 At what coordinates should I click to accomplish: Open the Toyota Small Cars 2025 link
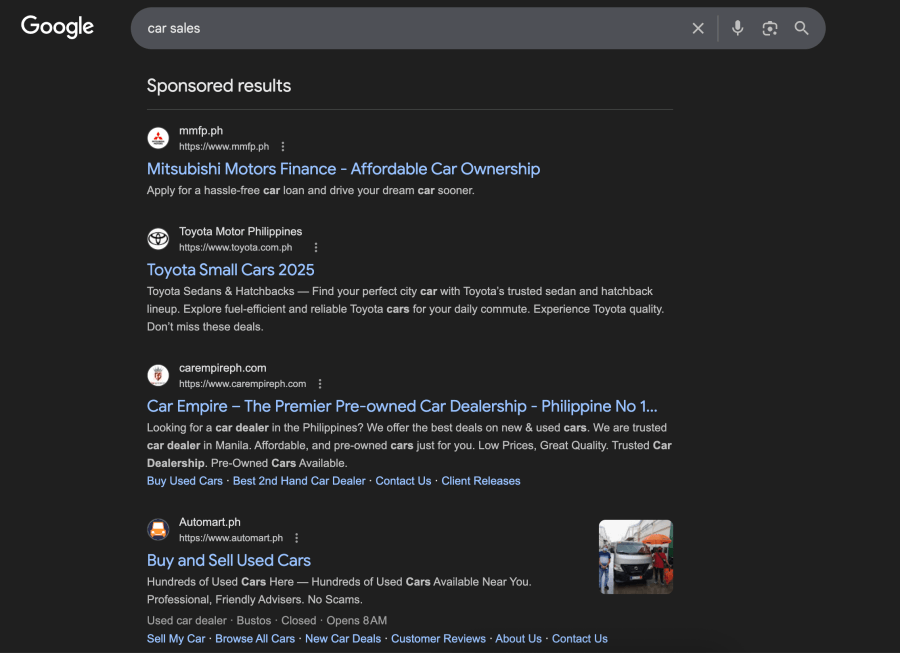[231, 270]
